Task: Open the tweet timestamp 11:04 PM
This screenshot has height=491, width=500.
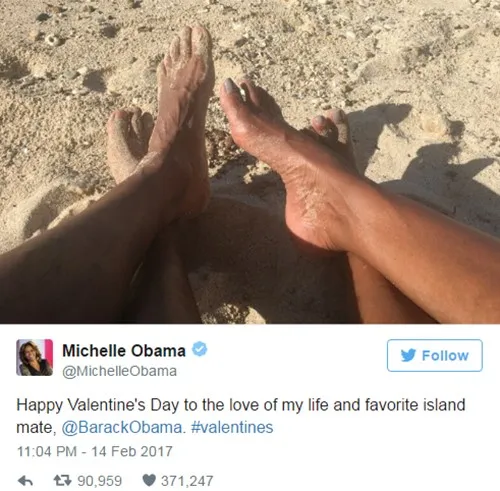Action: (x=47, y=451)
